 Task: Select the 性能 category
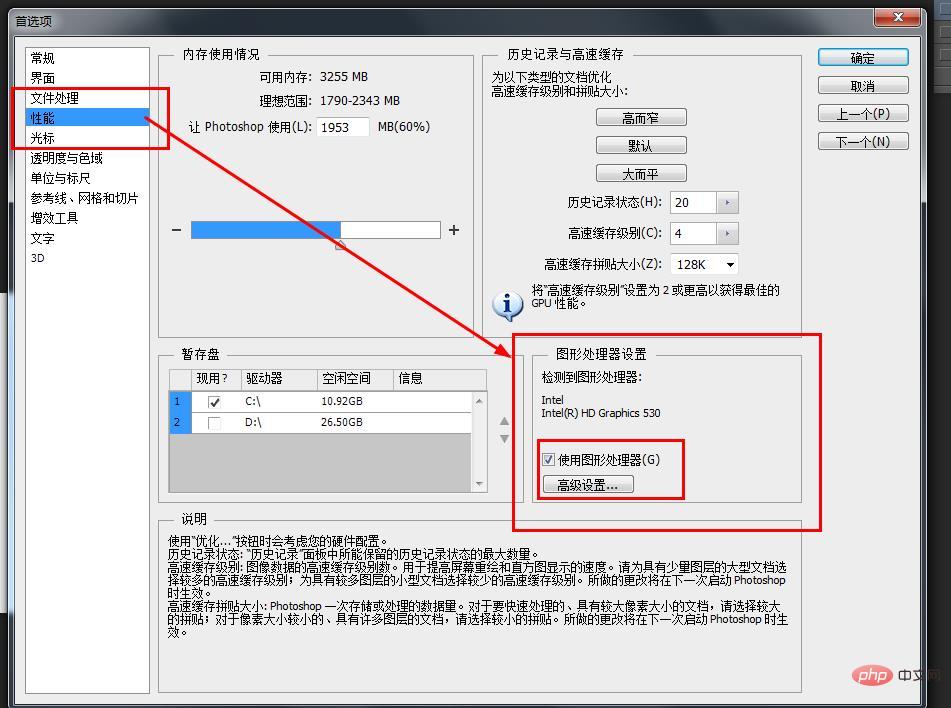tap(87, 118)
